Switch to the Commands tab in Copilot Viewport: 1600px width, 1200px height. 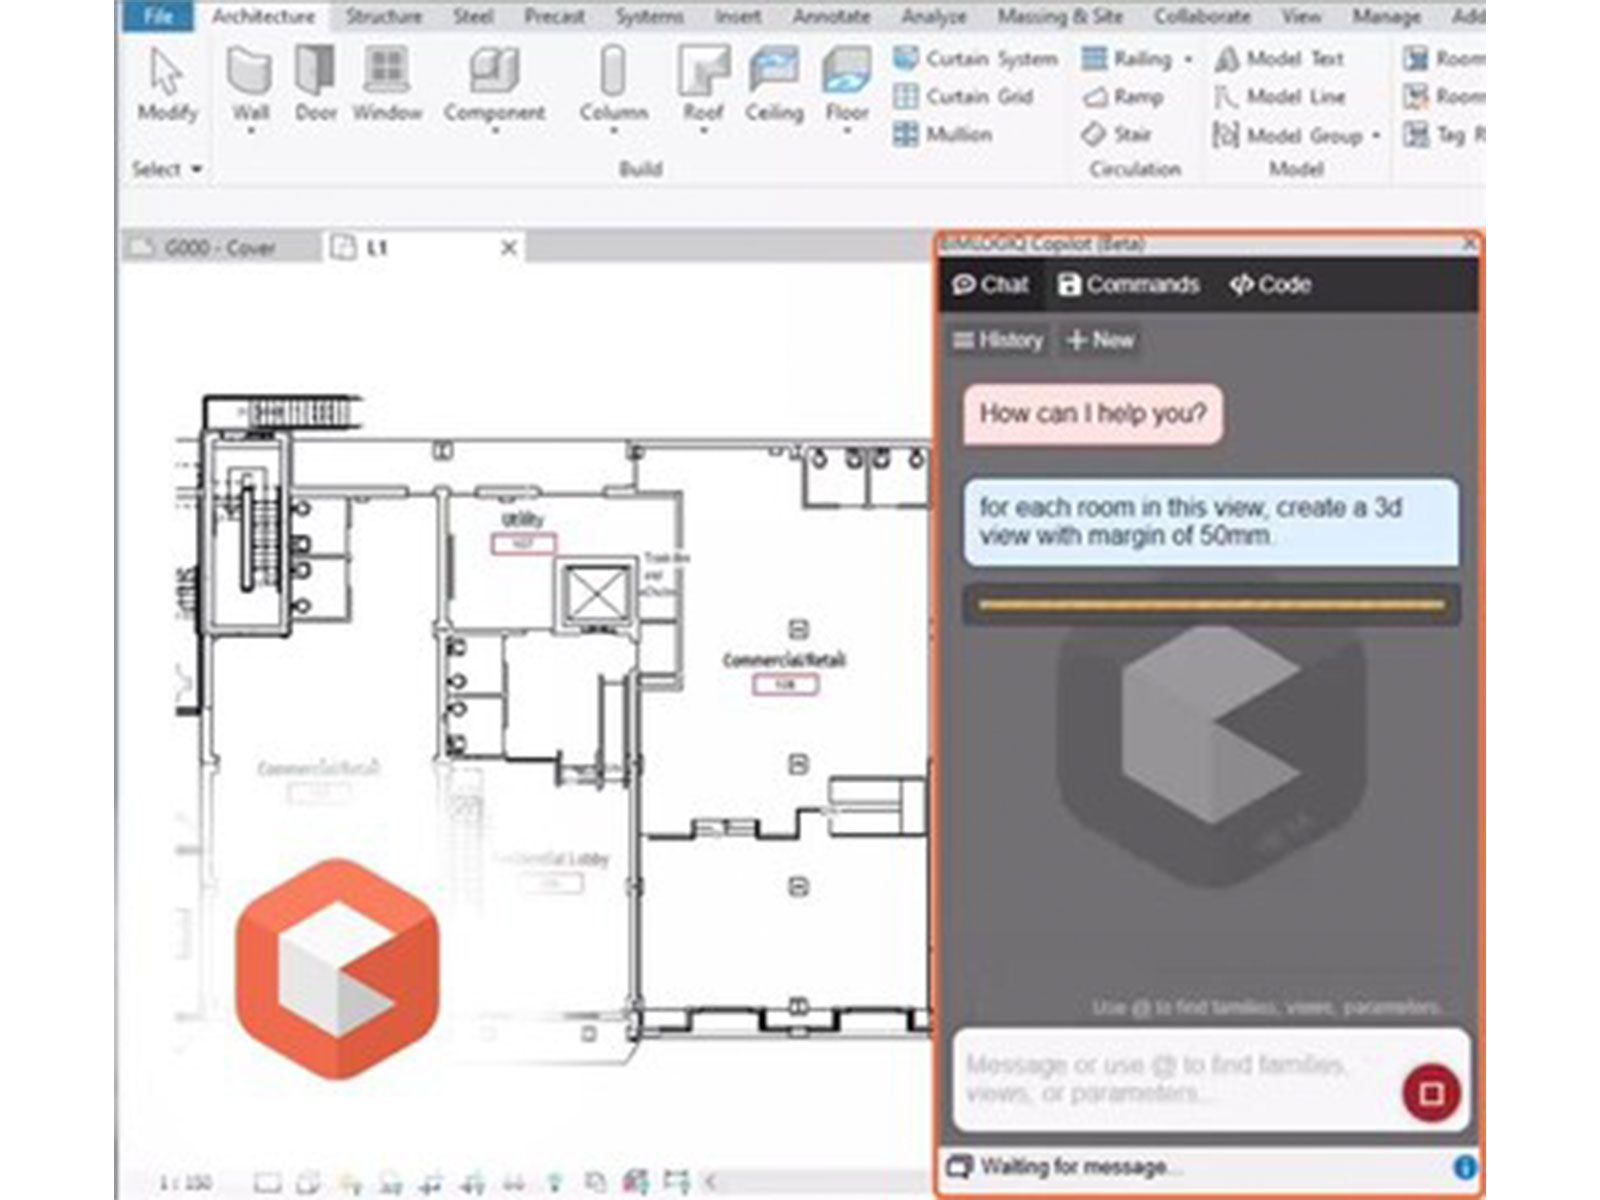[x=1130, y=285]
